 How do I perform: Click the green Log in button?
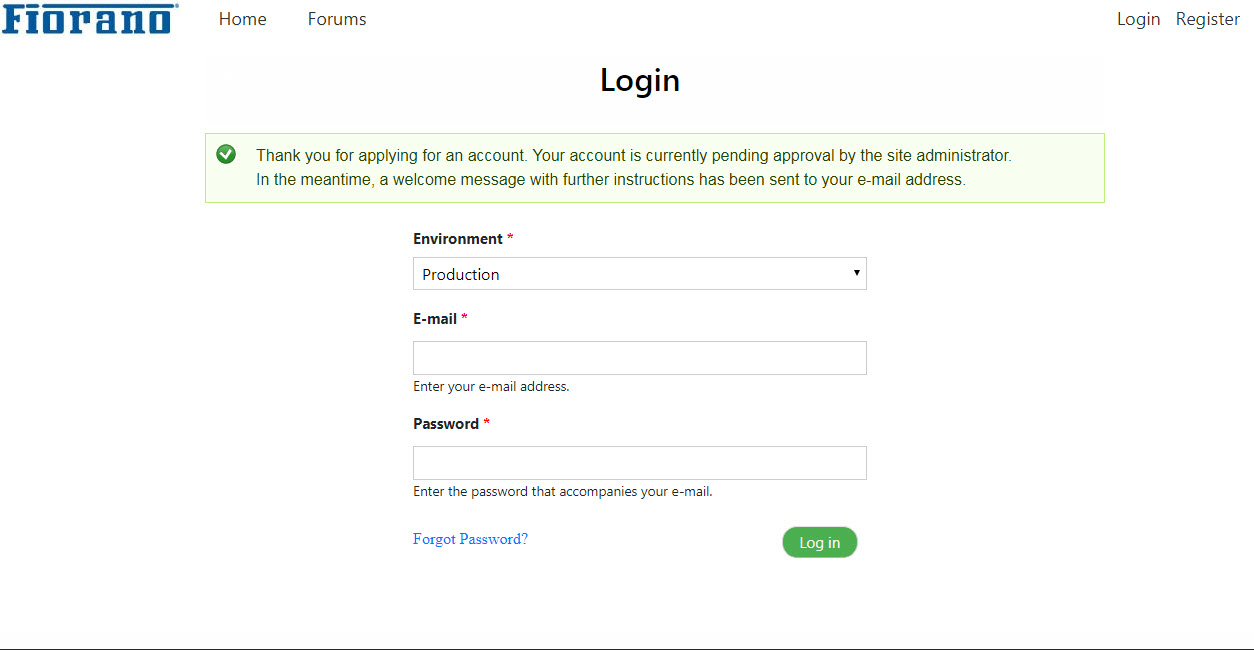[x=820, y=542]
